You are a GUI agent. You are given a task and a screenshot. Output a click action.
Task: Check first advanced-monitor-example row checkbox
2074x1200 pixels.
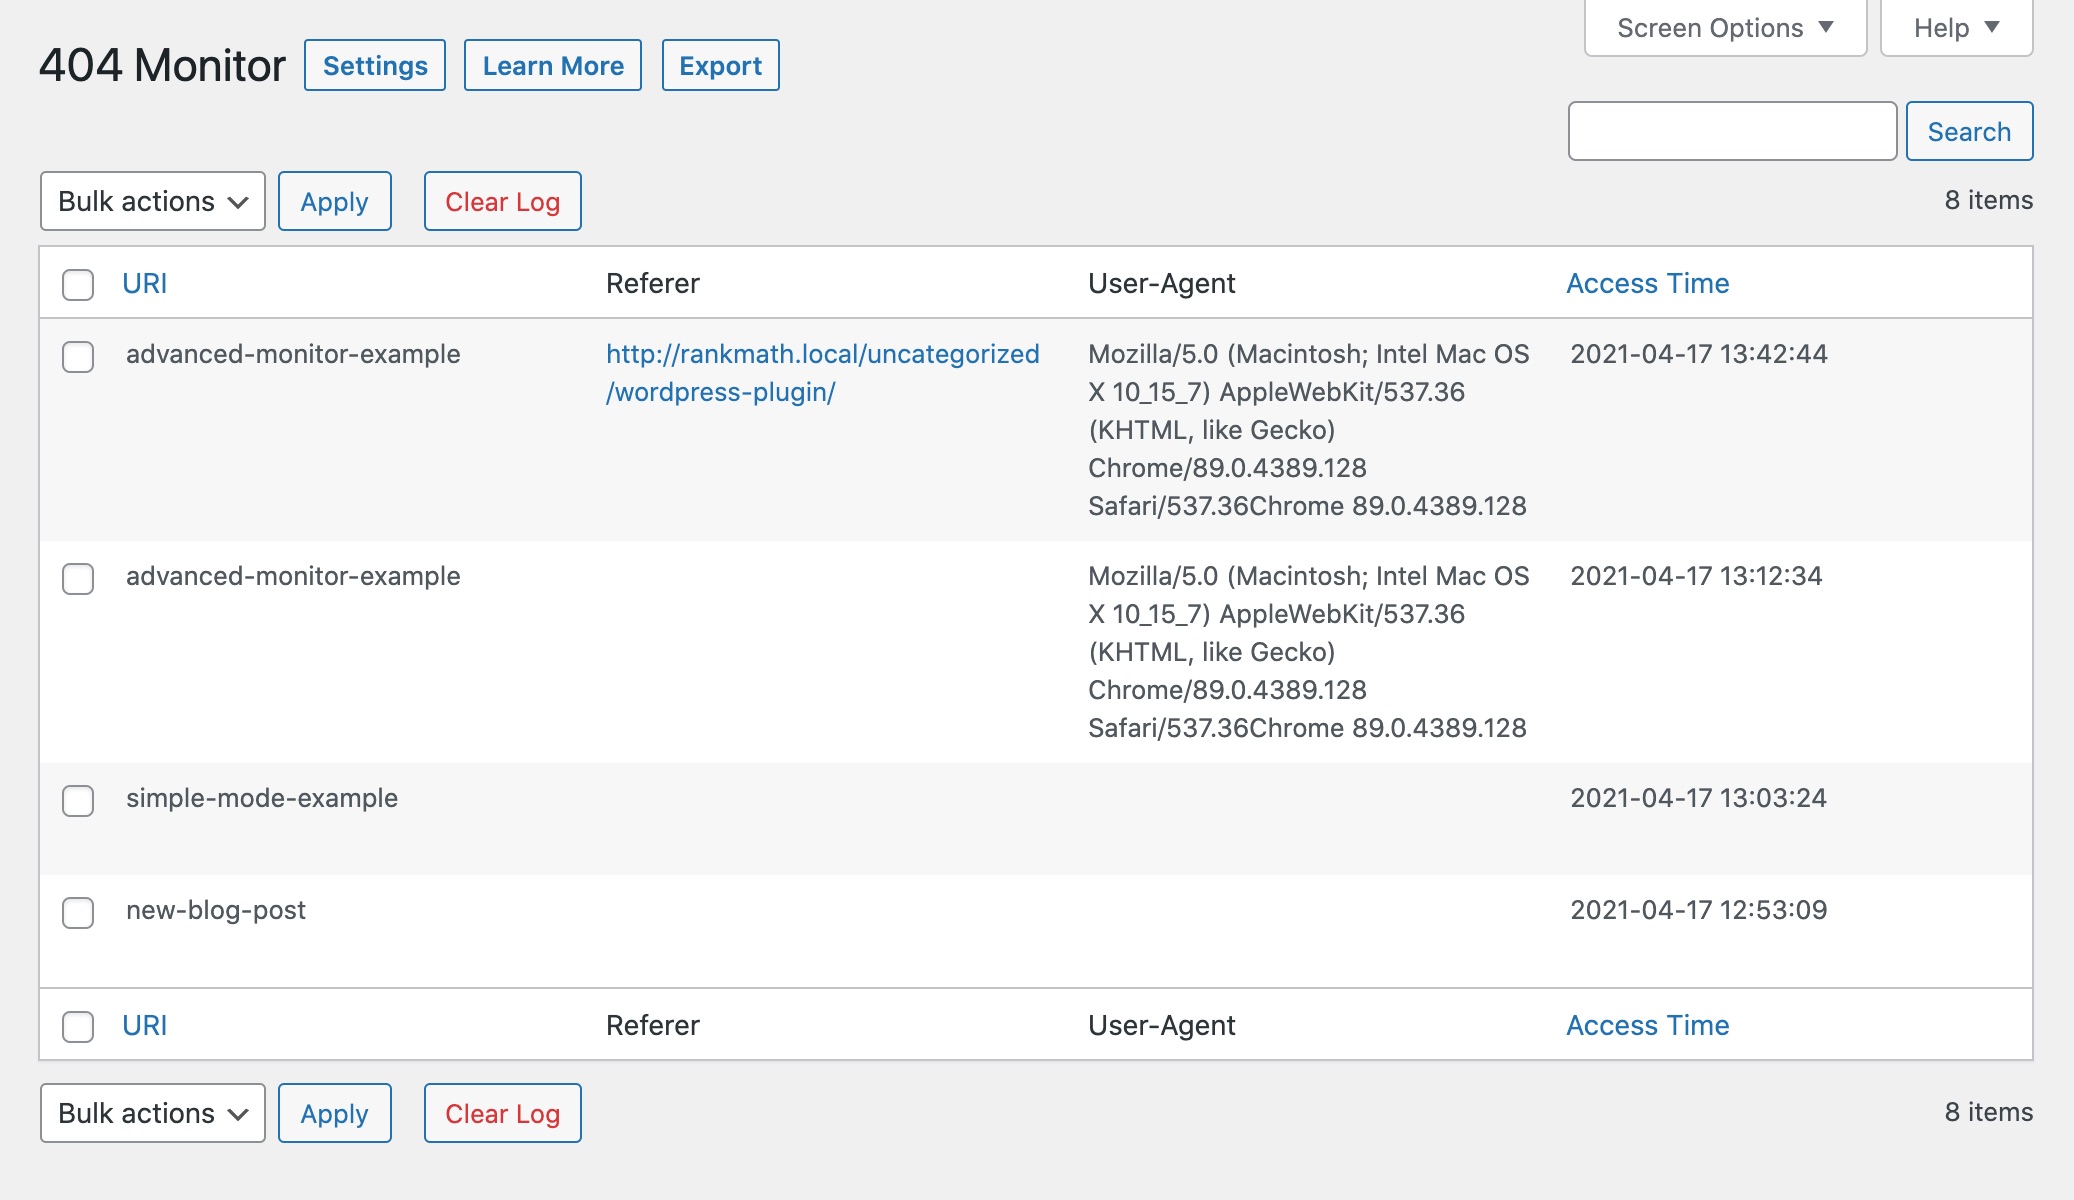coord(78,357)
